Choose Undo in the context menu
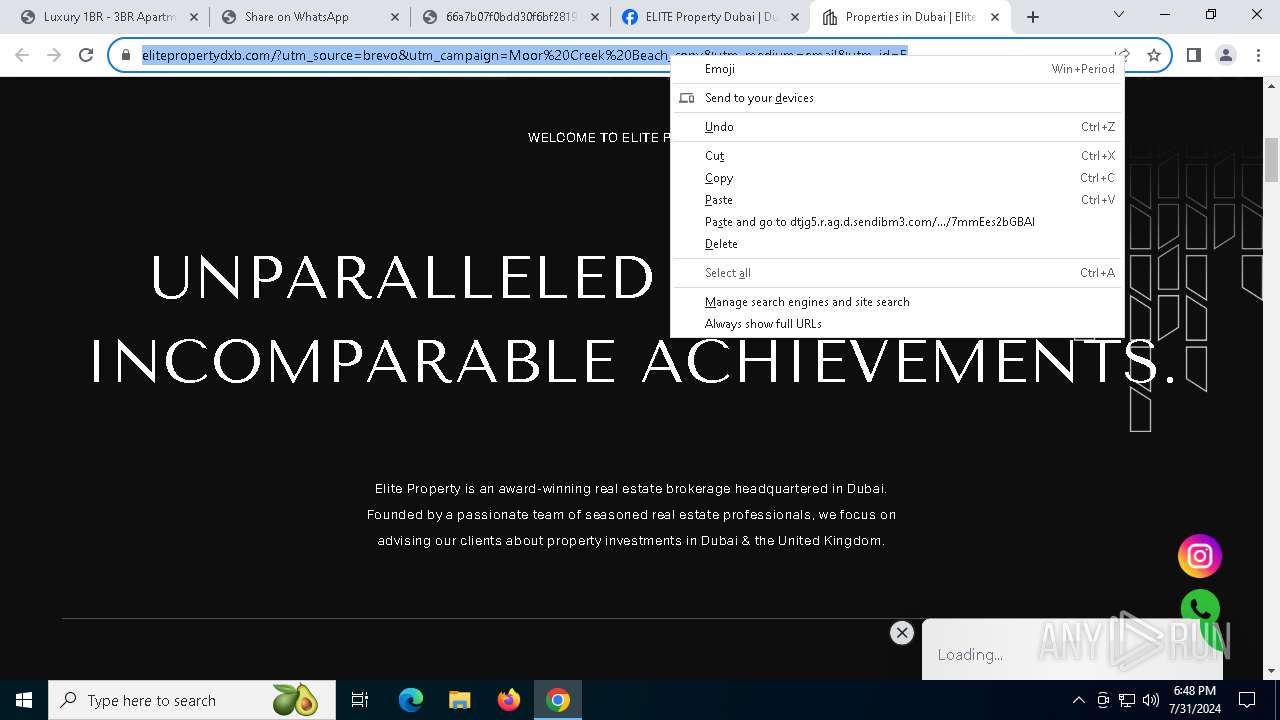This screenshot has width=1280, height=720. coord(897,127)
